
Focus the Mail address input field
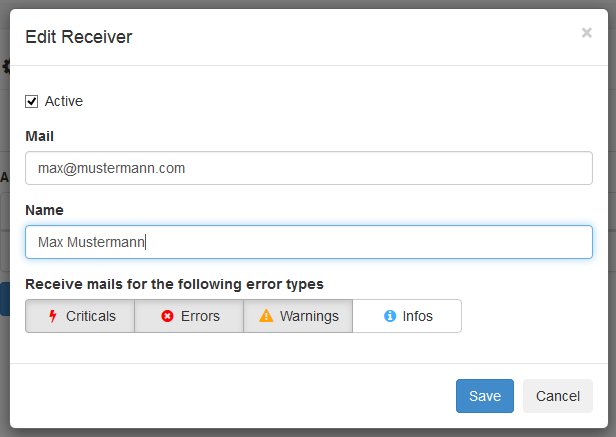point(308,168)
